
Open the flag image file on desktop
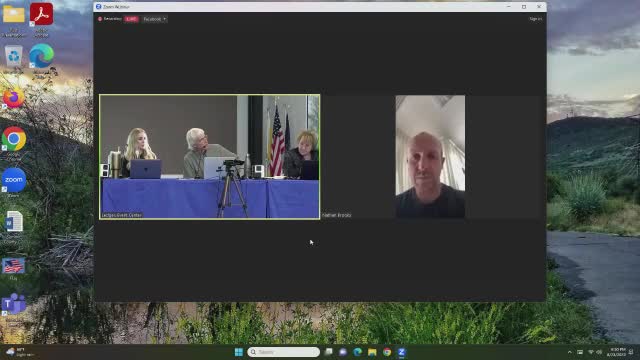(x=13, y=266)
